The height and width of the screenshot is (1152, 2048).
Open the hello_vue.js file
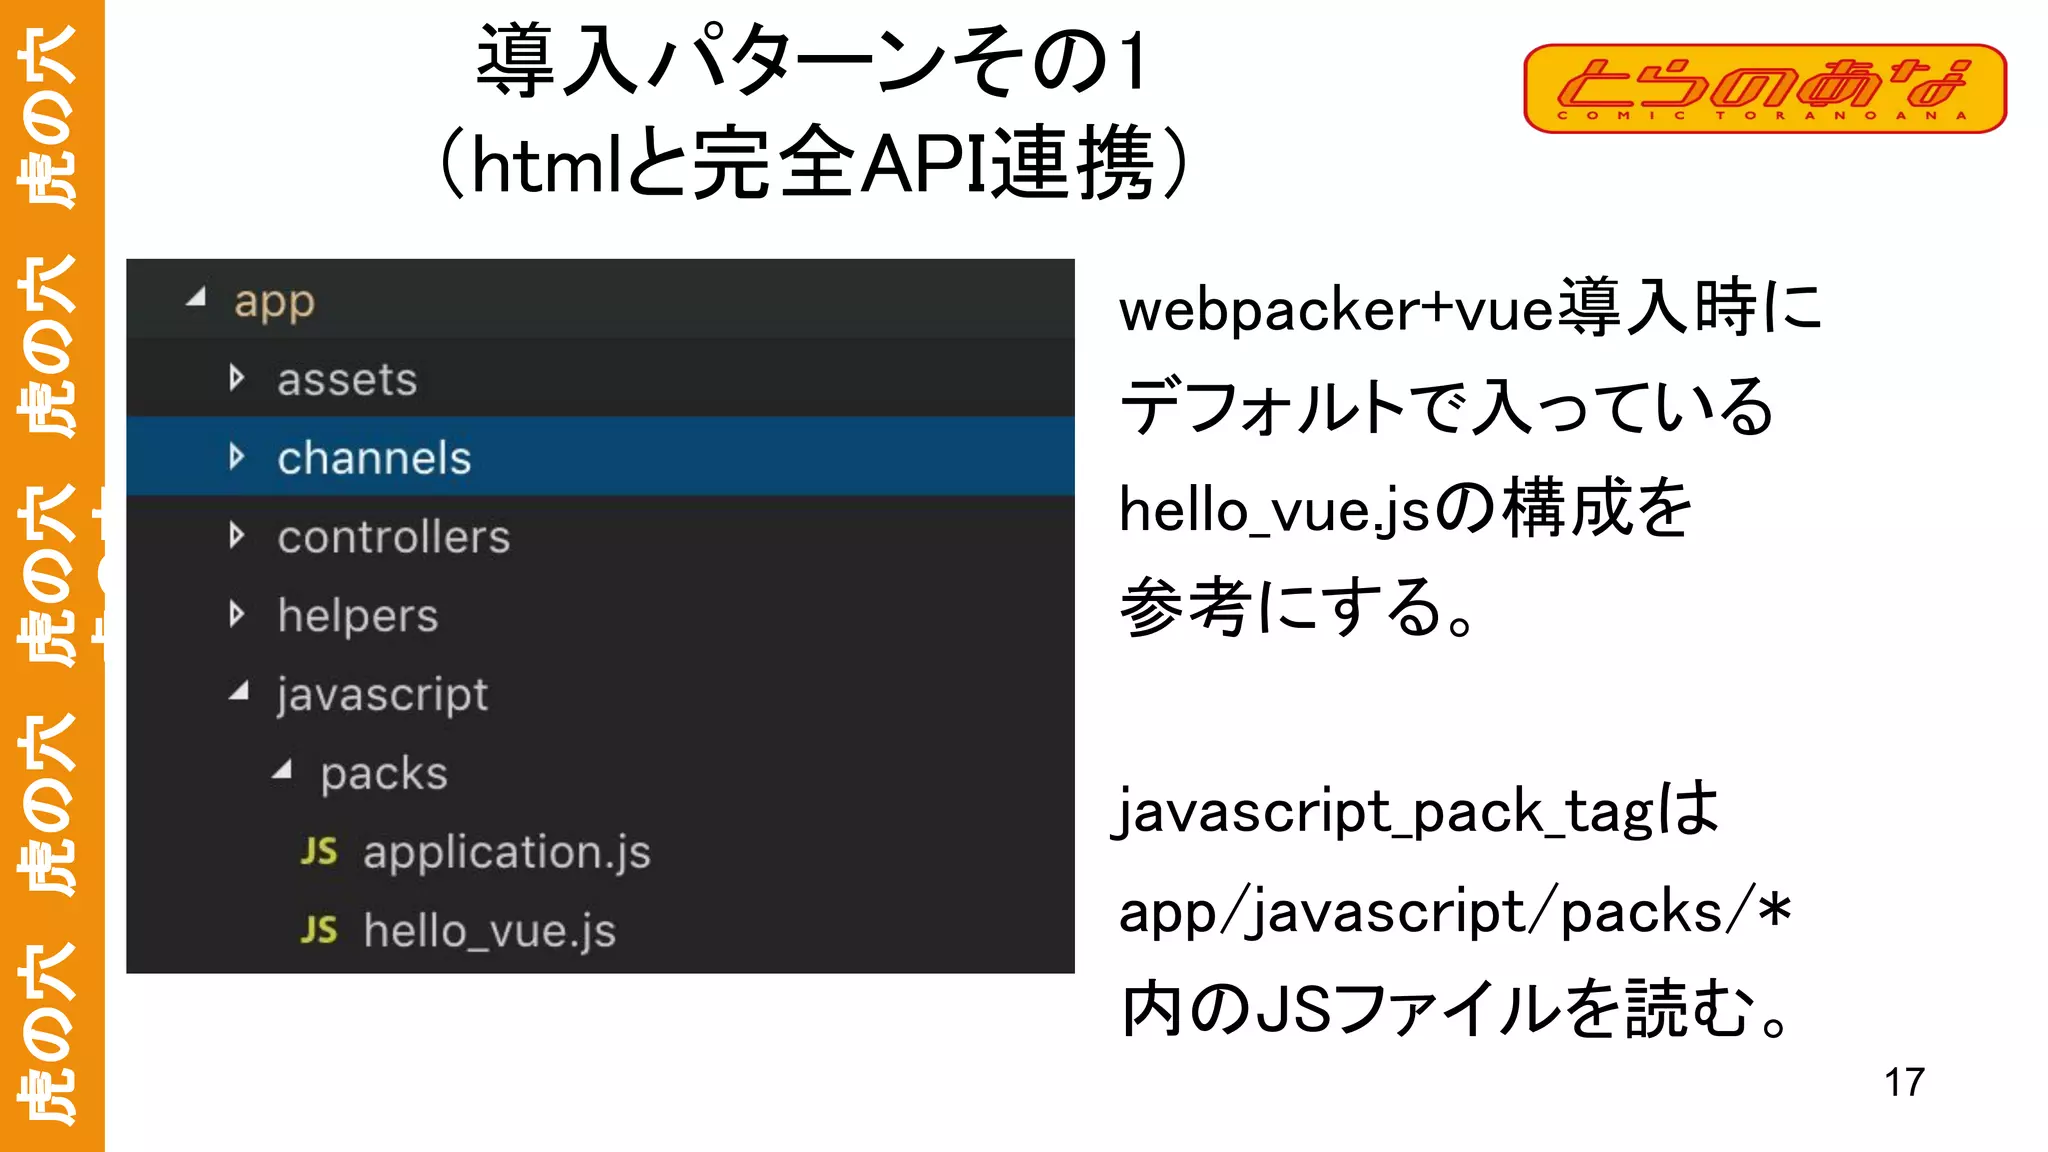pyautogui.click(x=490, y=931)
